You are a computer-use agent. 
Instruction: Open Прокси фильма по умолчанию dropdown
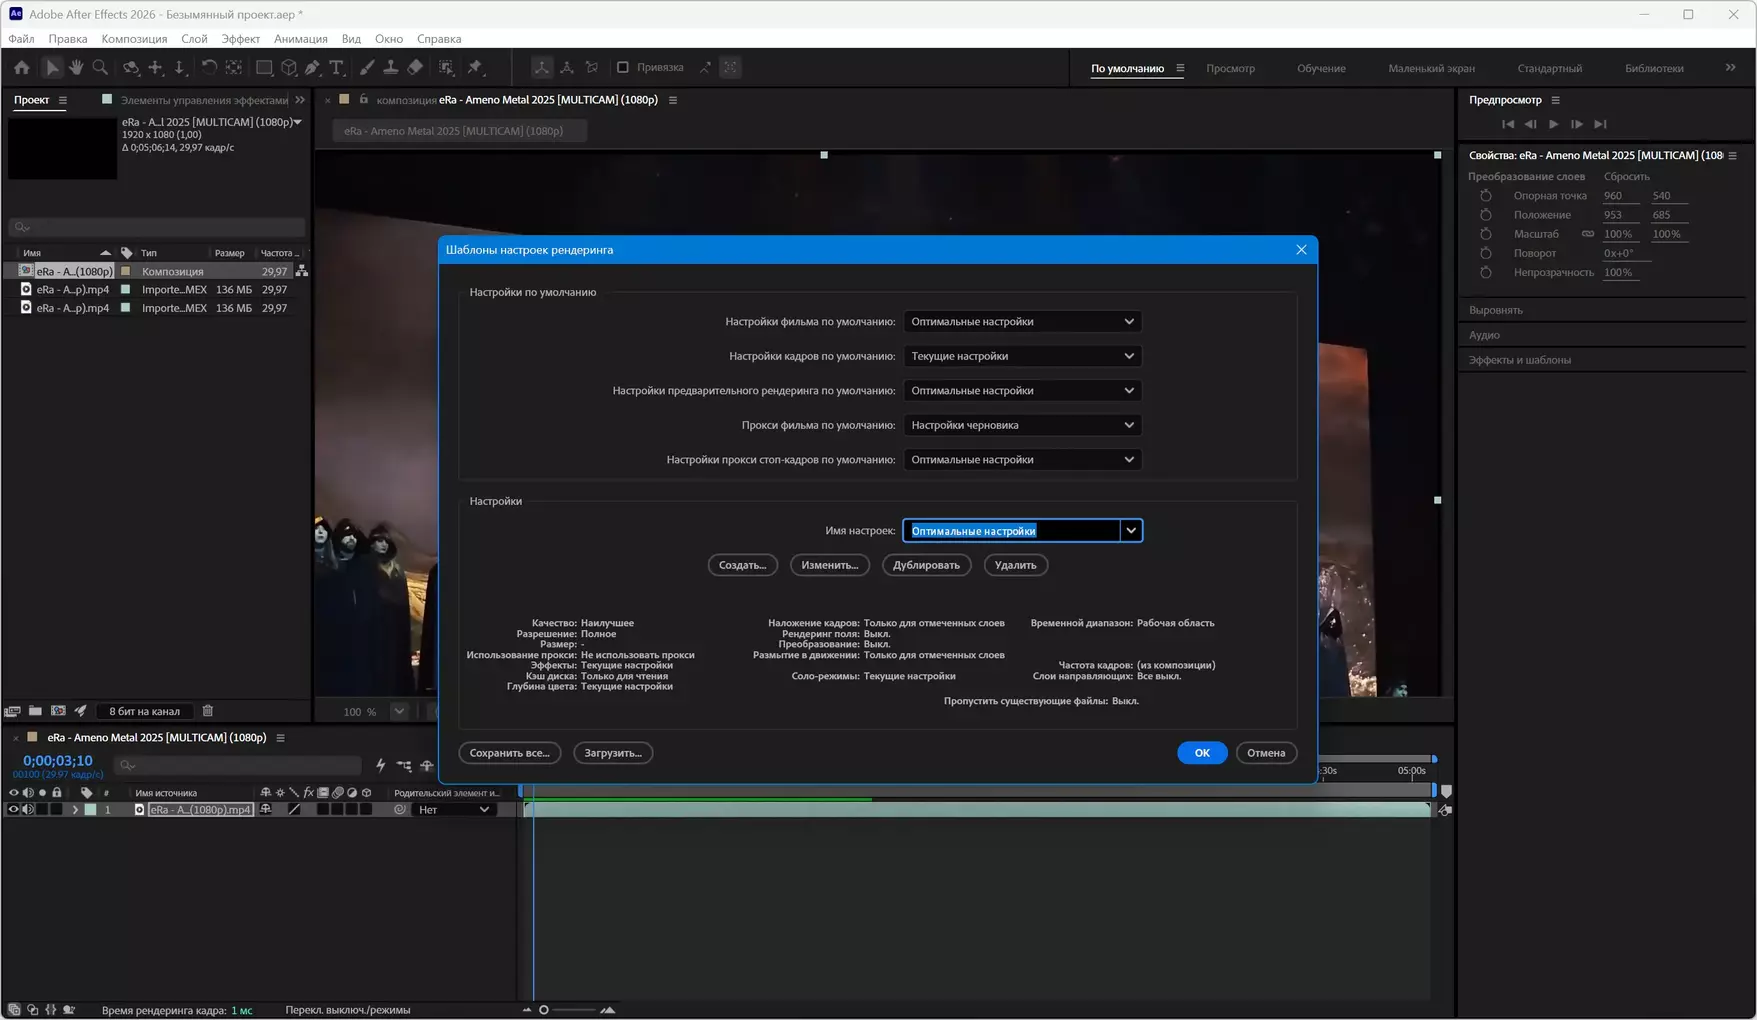coord(1021,425)
